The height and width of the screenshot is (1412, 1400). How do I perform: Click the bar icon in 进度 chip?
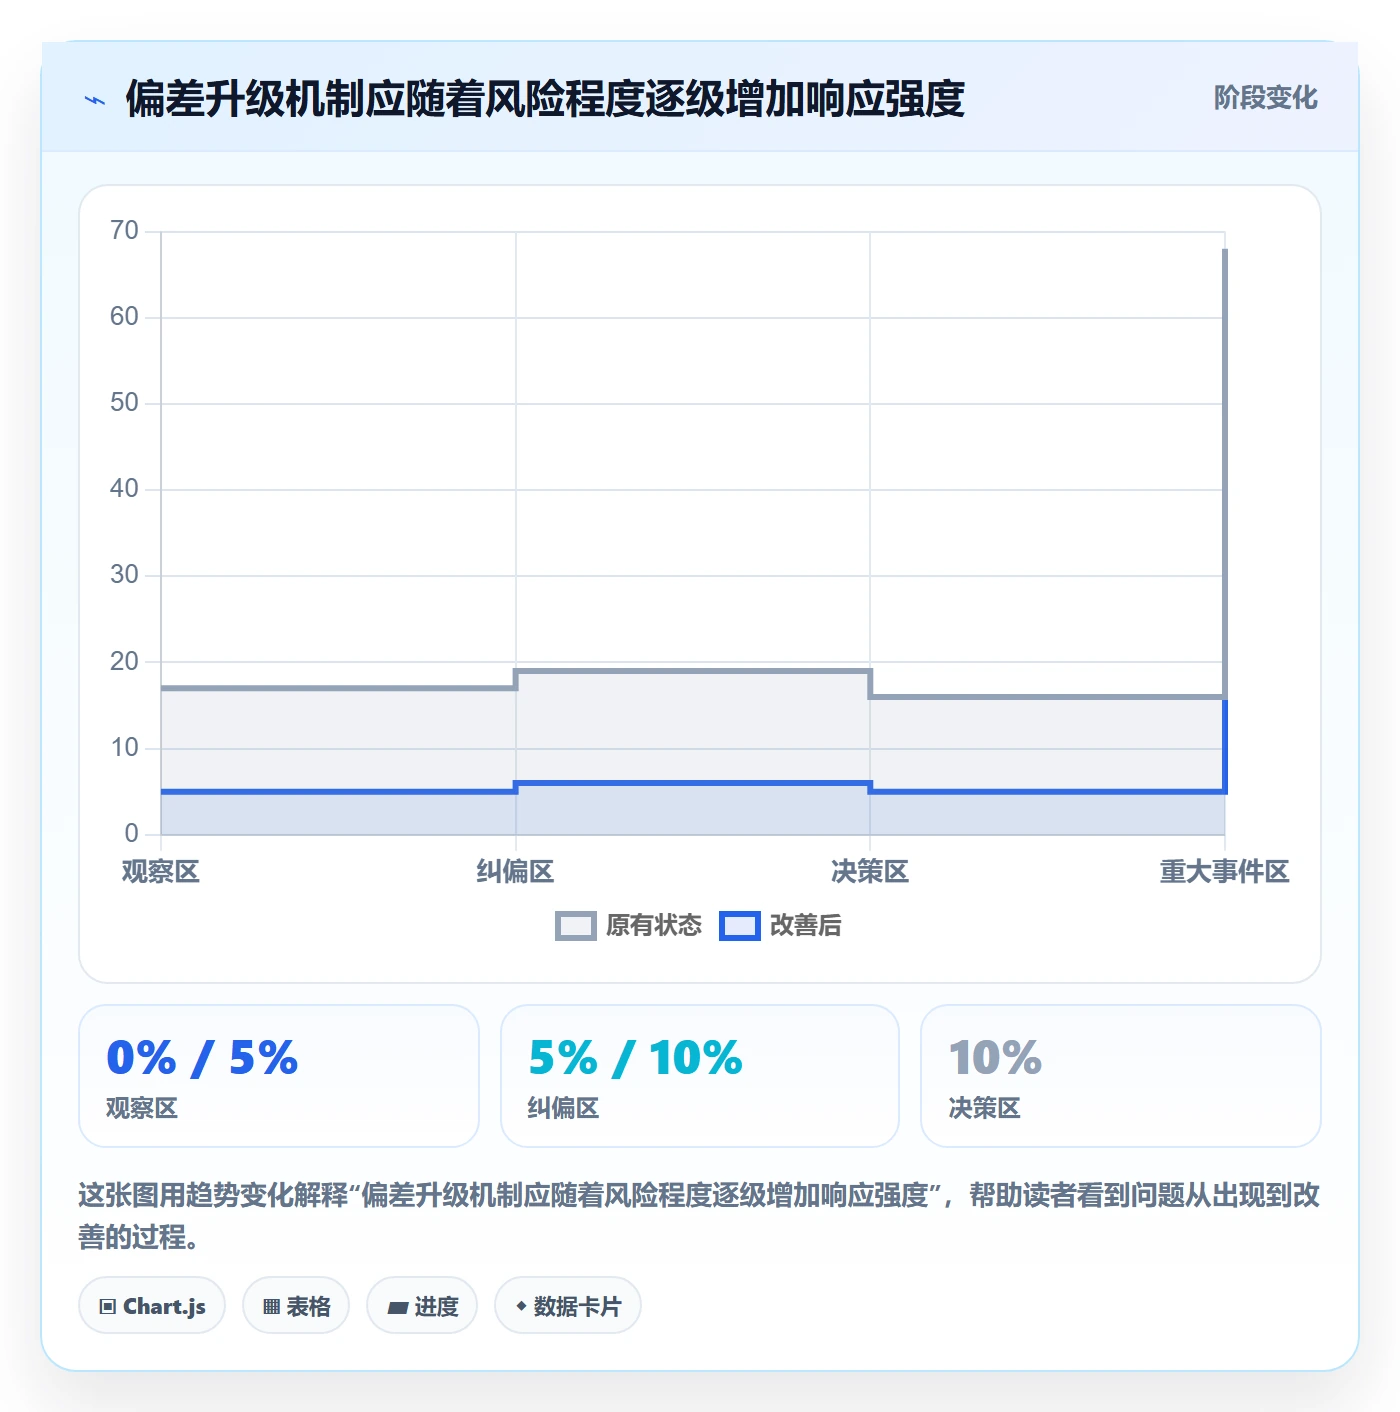[x=398, y=1307]
